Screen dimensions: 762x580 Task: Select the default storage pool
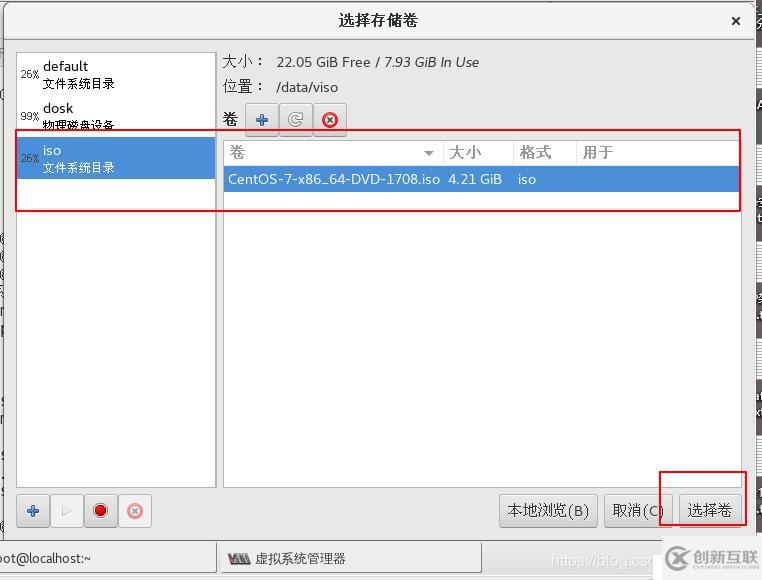(x=116, y=74)
